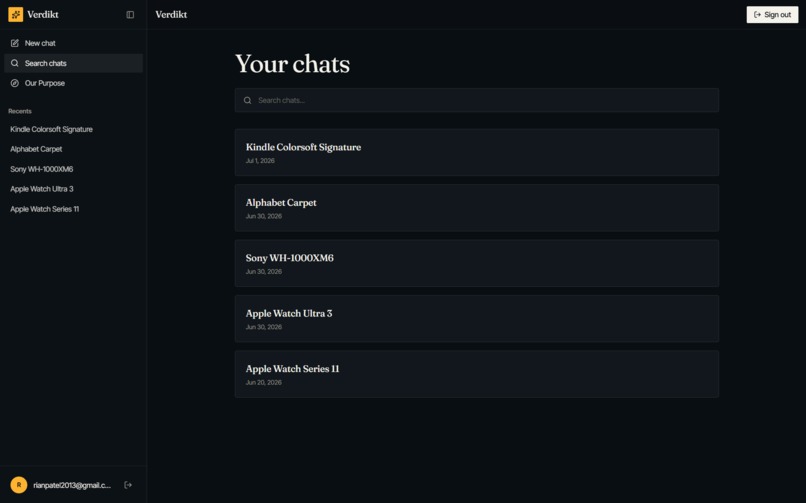806x503 pixels.
Task: Open Sony WH-1000XM6 in Recents
Action: 74,169
